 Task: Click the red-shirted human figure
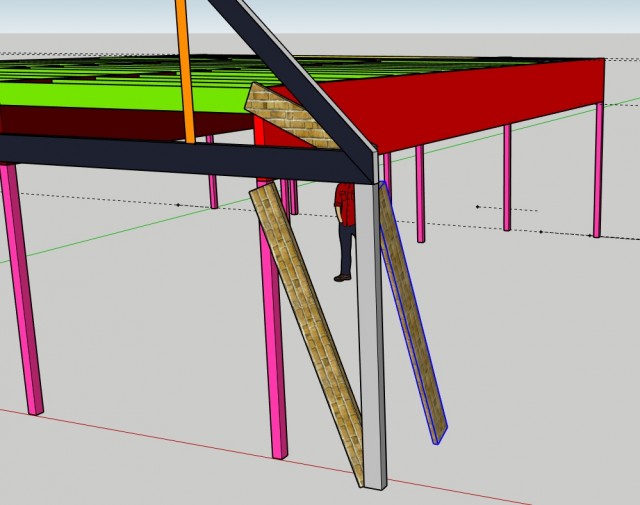click(345, 233)
